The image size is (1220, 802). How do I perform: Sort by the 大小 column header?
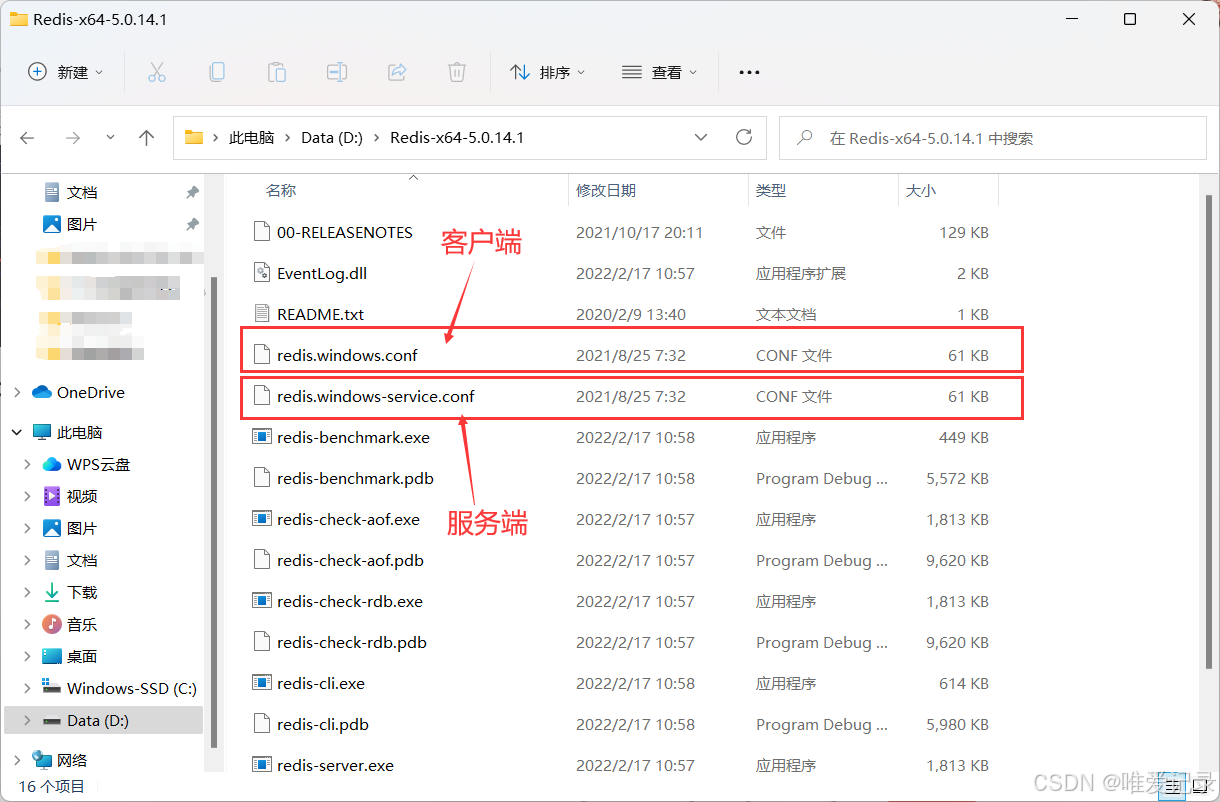point(921,190)
